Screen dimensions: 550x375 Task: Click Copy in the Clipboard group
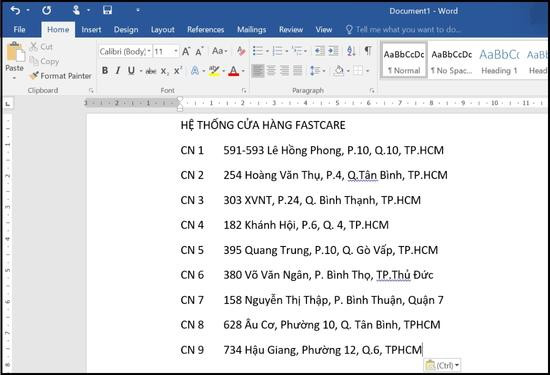(44, 61)
